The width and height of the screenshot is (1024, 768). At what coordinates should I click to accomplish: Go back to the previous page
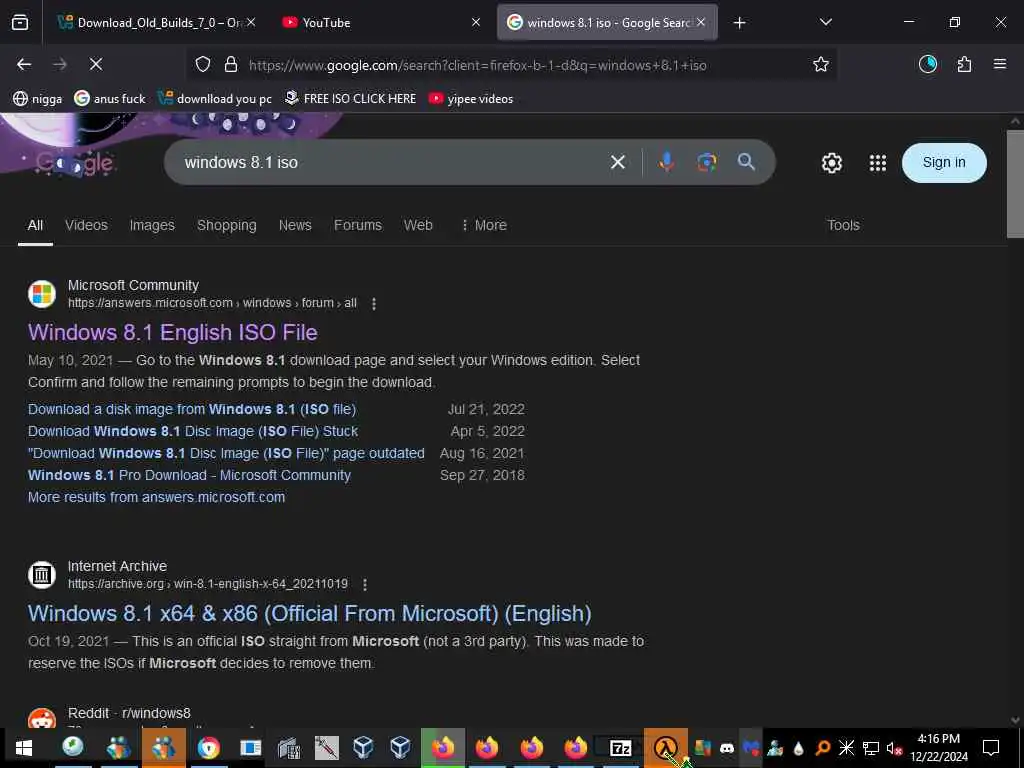[24, 64]
